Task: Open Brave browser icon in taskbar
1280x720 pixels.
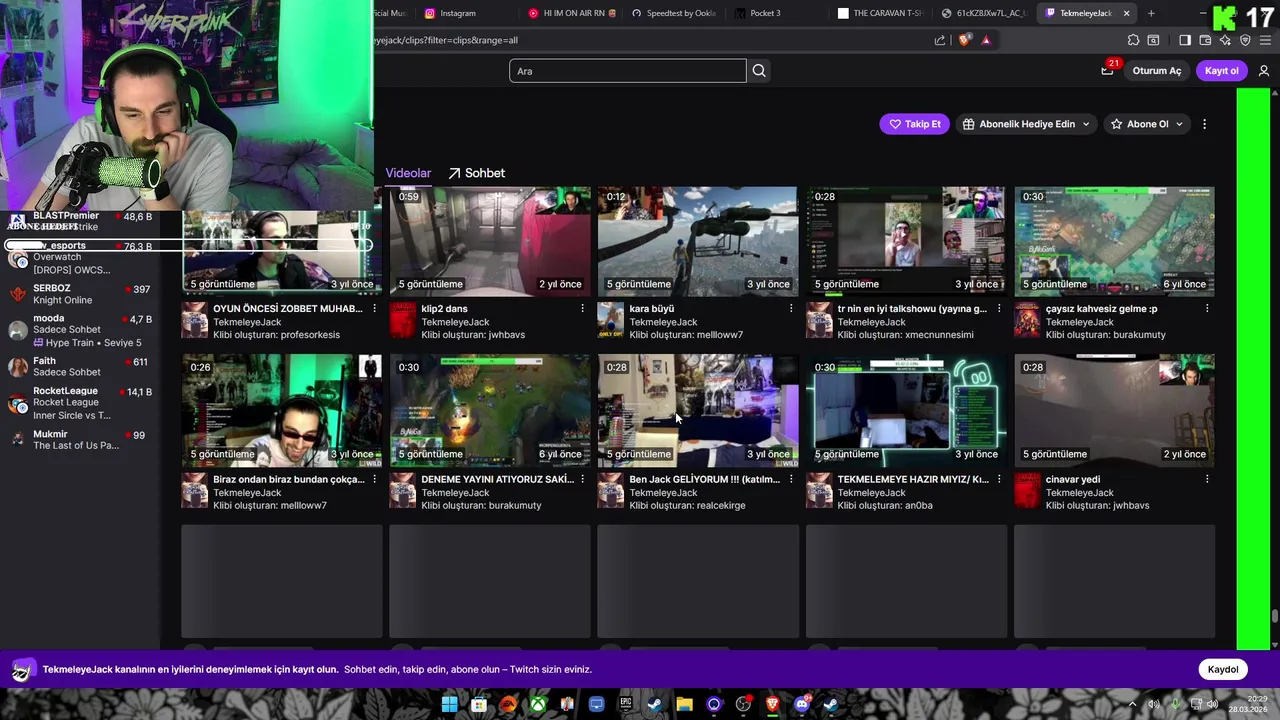Action: 772,704
